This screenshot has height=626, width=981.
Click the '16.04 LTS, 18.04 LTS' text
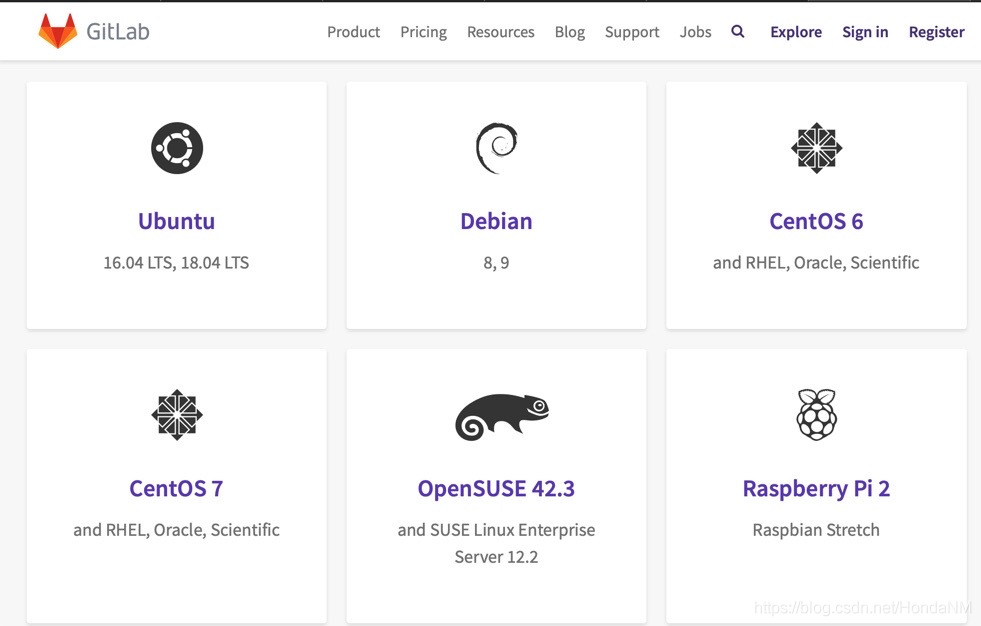(176, 263)
